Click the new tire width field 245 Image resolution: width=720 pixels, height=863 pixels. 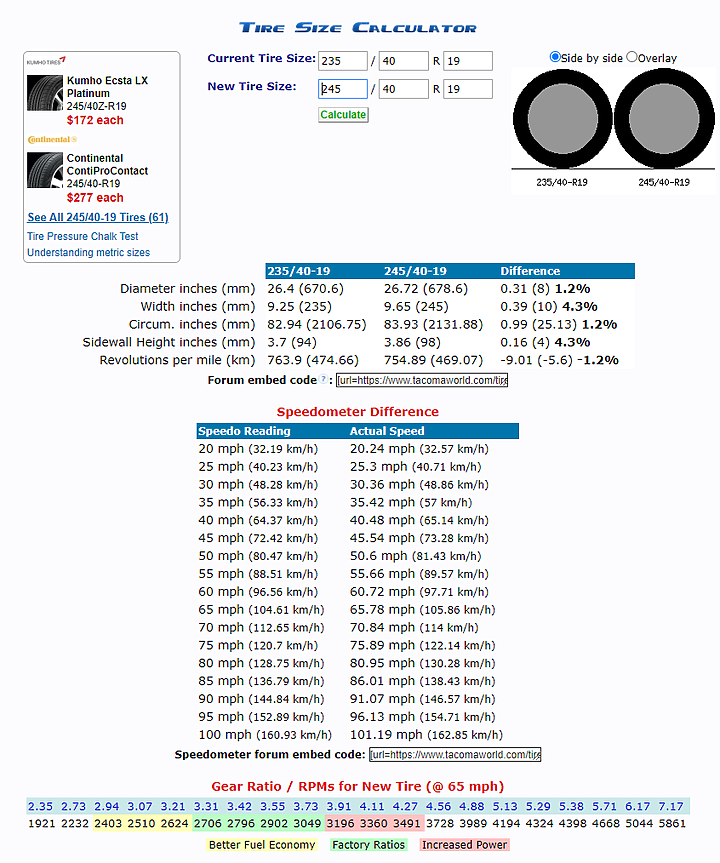(x=342, y=89)
